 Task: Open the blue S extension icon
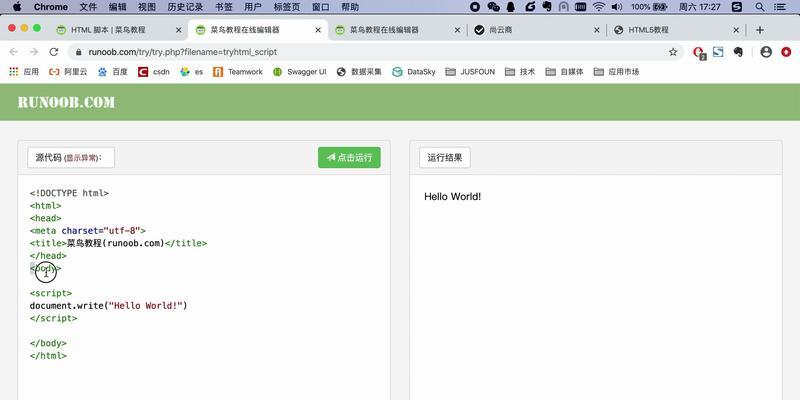(x=718, y=52)
